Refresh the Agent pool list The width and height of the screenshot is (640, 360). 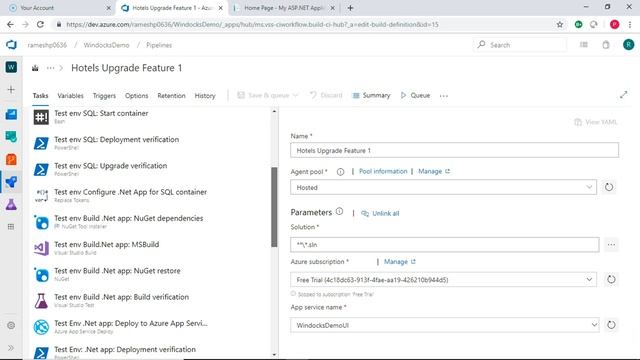[x=609, y=187]
